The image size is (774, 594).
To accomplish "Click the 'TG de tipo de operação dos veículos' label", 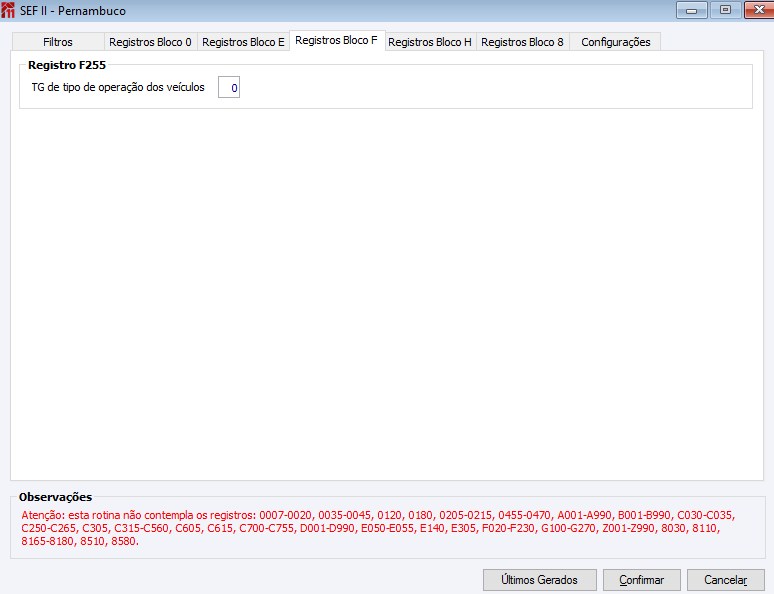I will tap(118, 87).
